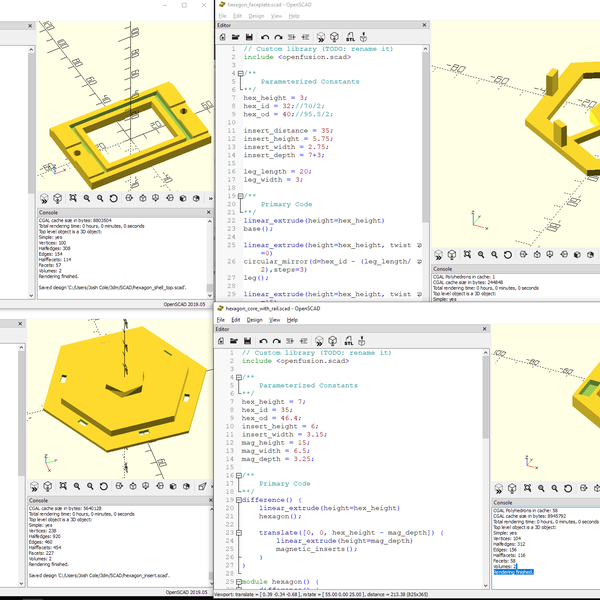
Task: Click Render icon below top-left frame viewport
Action: [x=57, y=199]
